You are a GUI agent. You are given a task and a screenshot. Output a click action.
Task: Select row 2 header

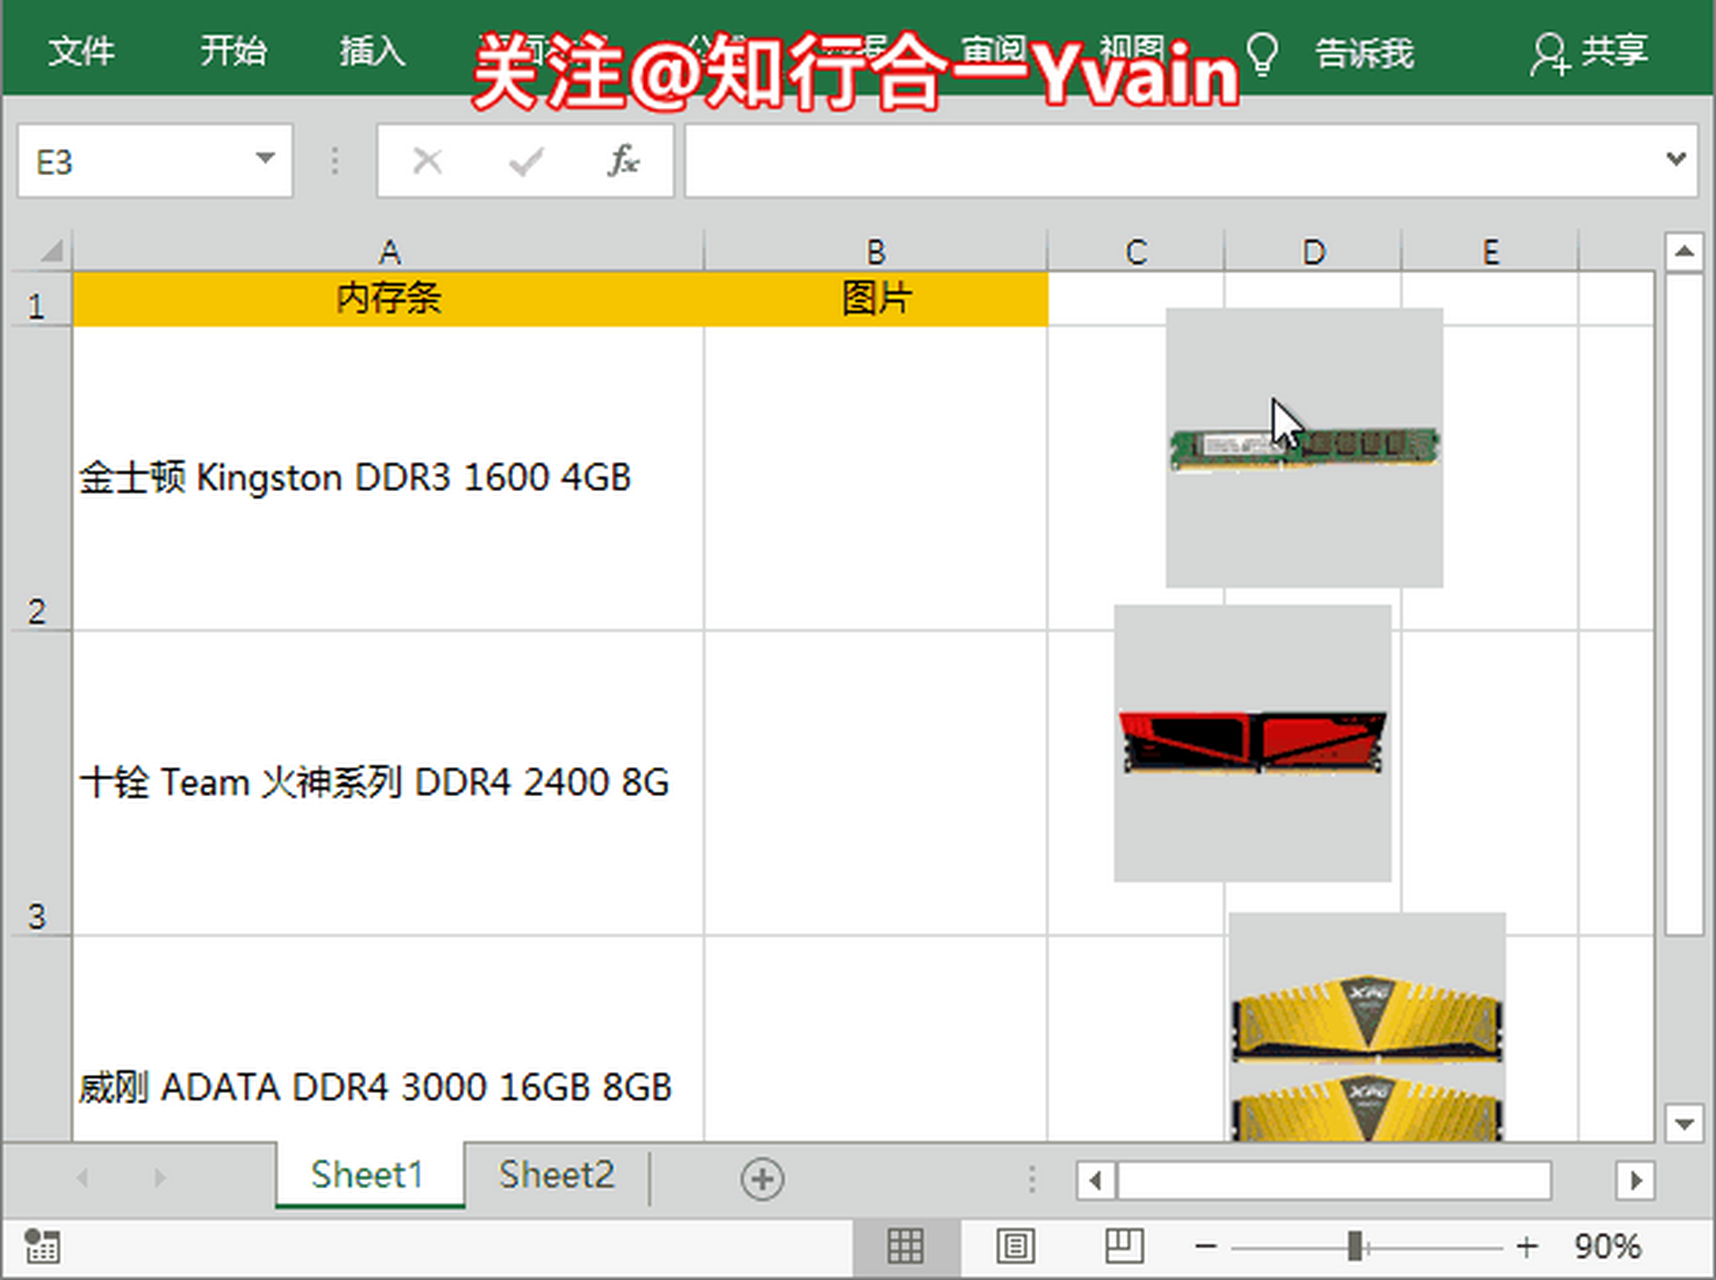(37, 479)
